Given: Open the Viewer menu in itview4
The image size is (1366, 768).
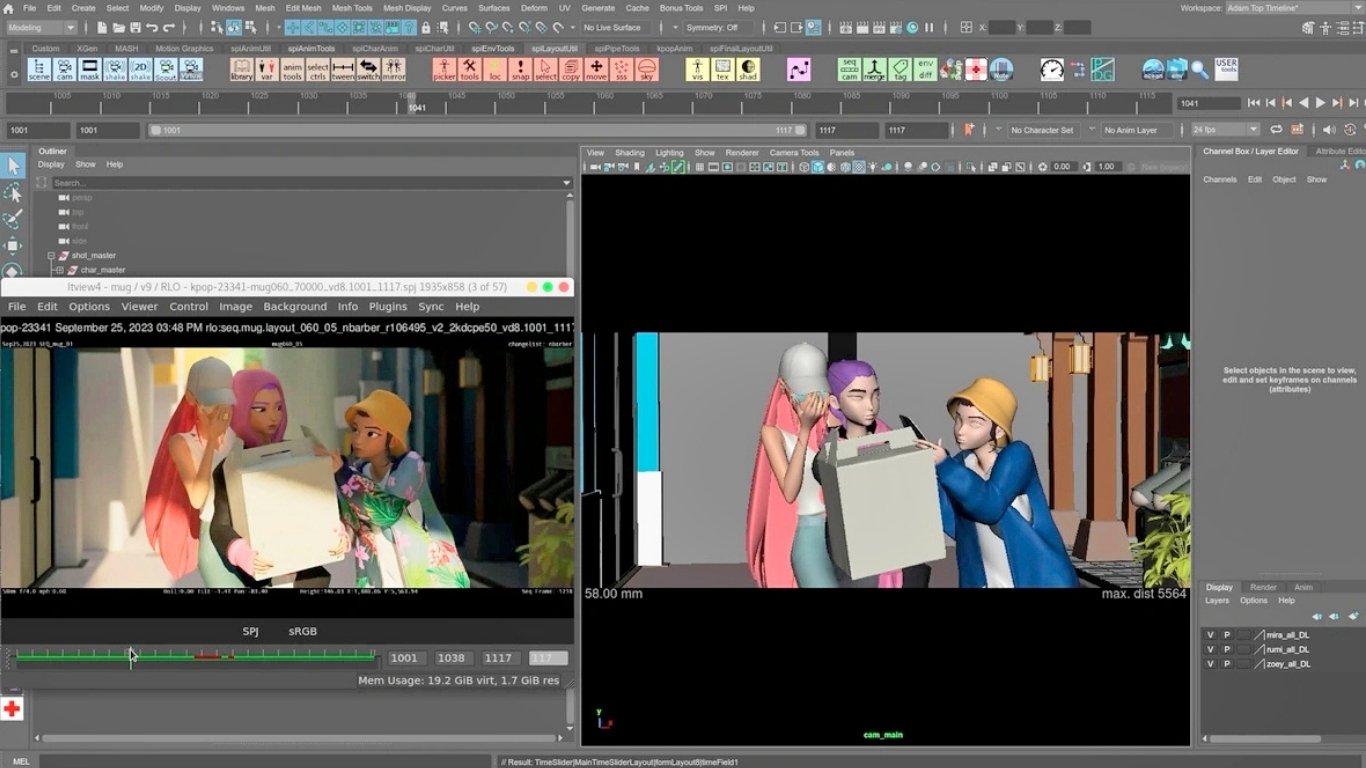Looking at the screenshot, I should coord(140,307).
